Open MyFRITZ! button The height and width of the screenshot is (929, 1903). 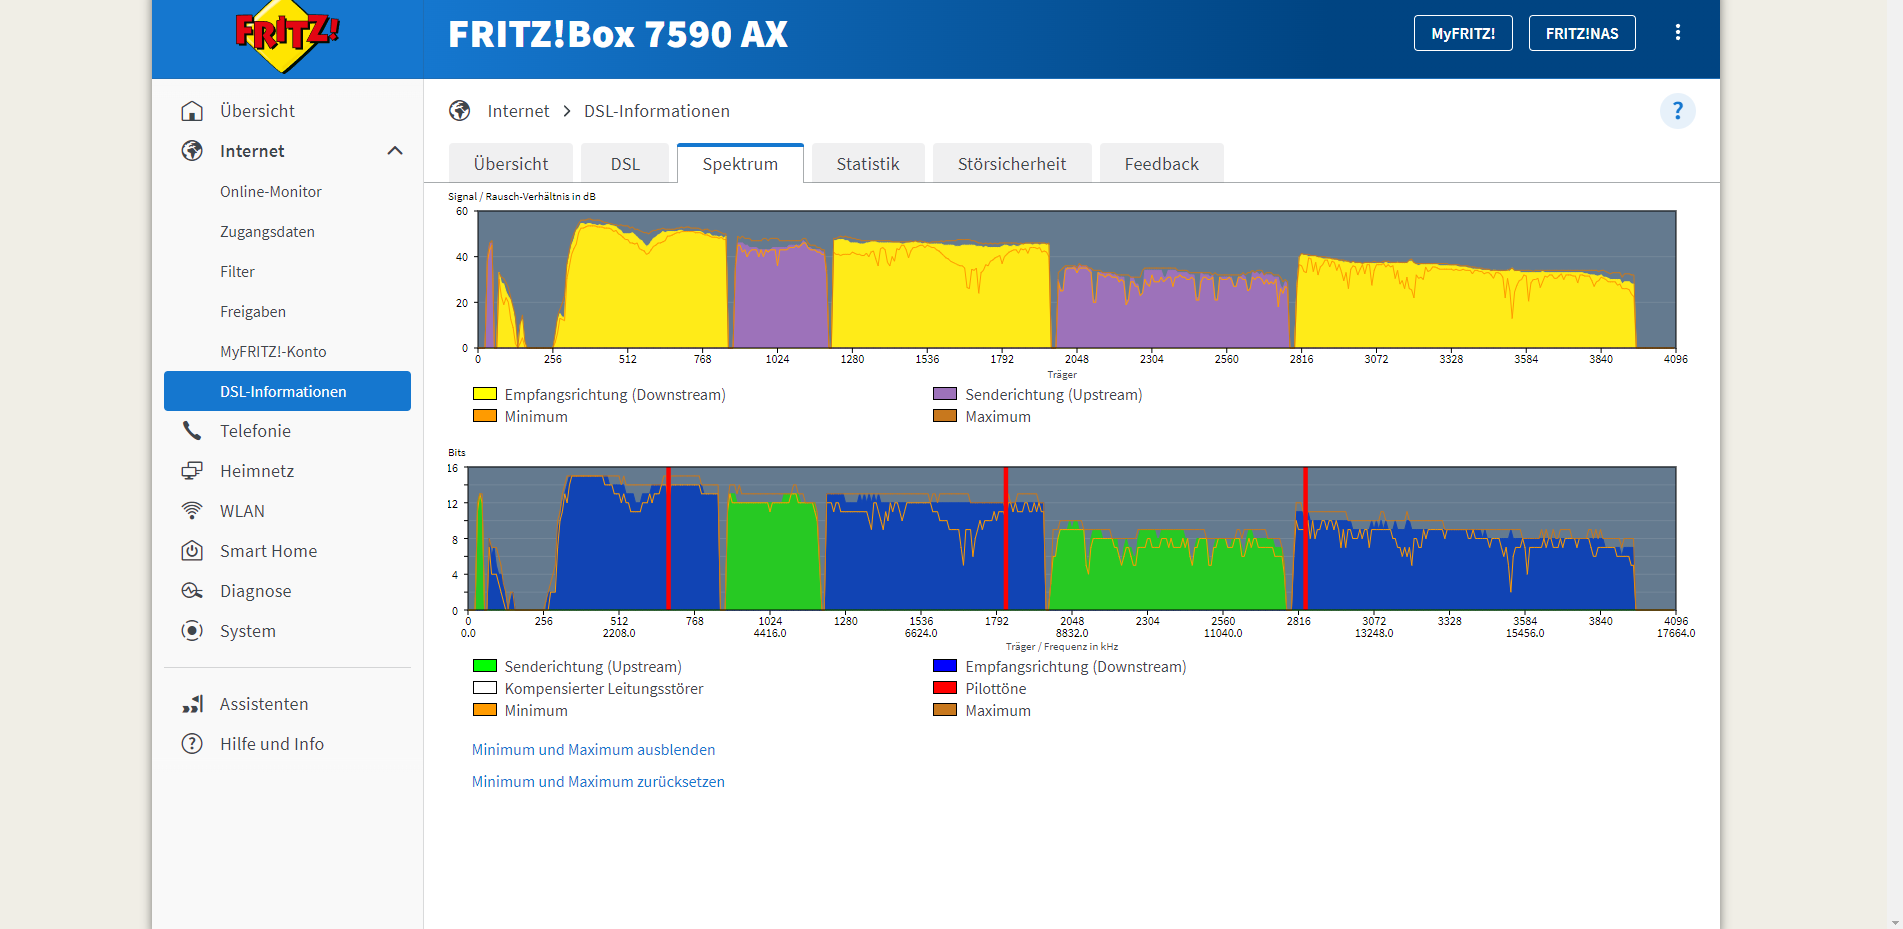1463,33
